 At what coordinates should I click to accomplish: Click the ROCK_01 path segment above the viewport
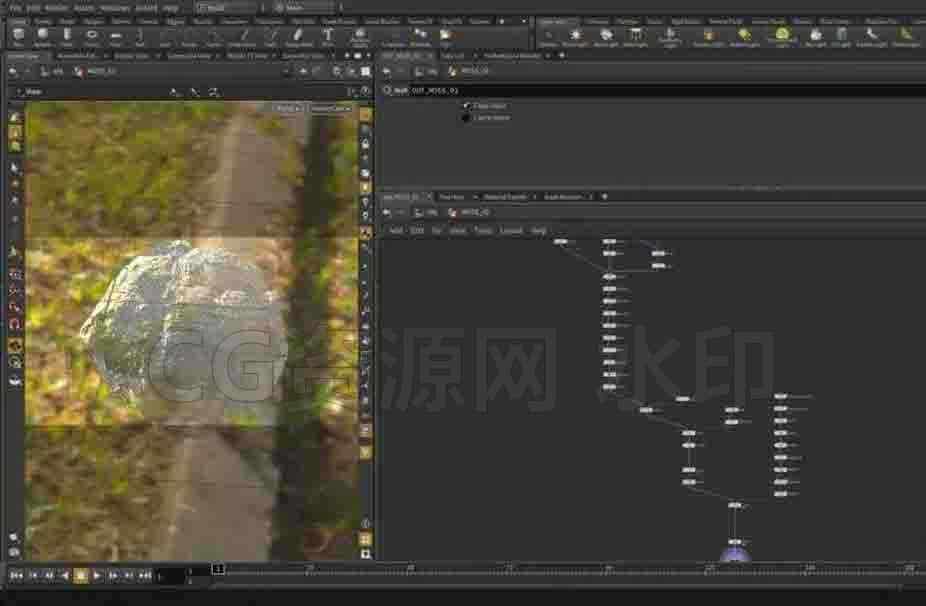click(x=96, y=72)
